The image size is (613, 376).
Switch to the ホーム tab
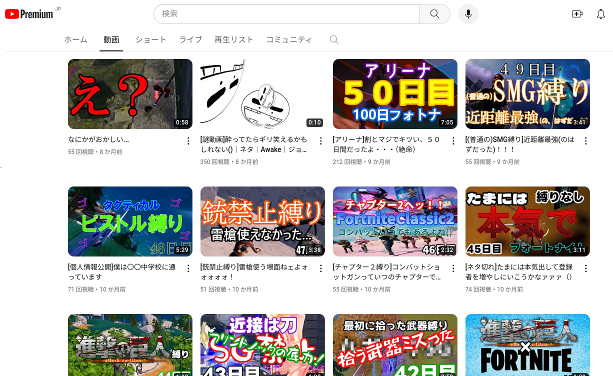76,39
